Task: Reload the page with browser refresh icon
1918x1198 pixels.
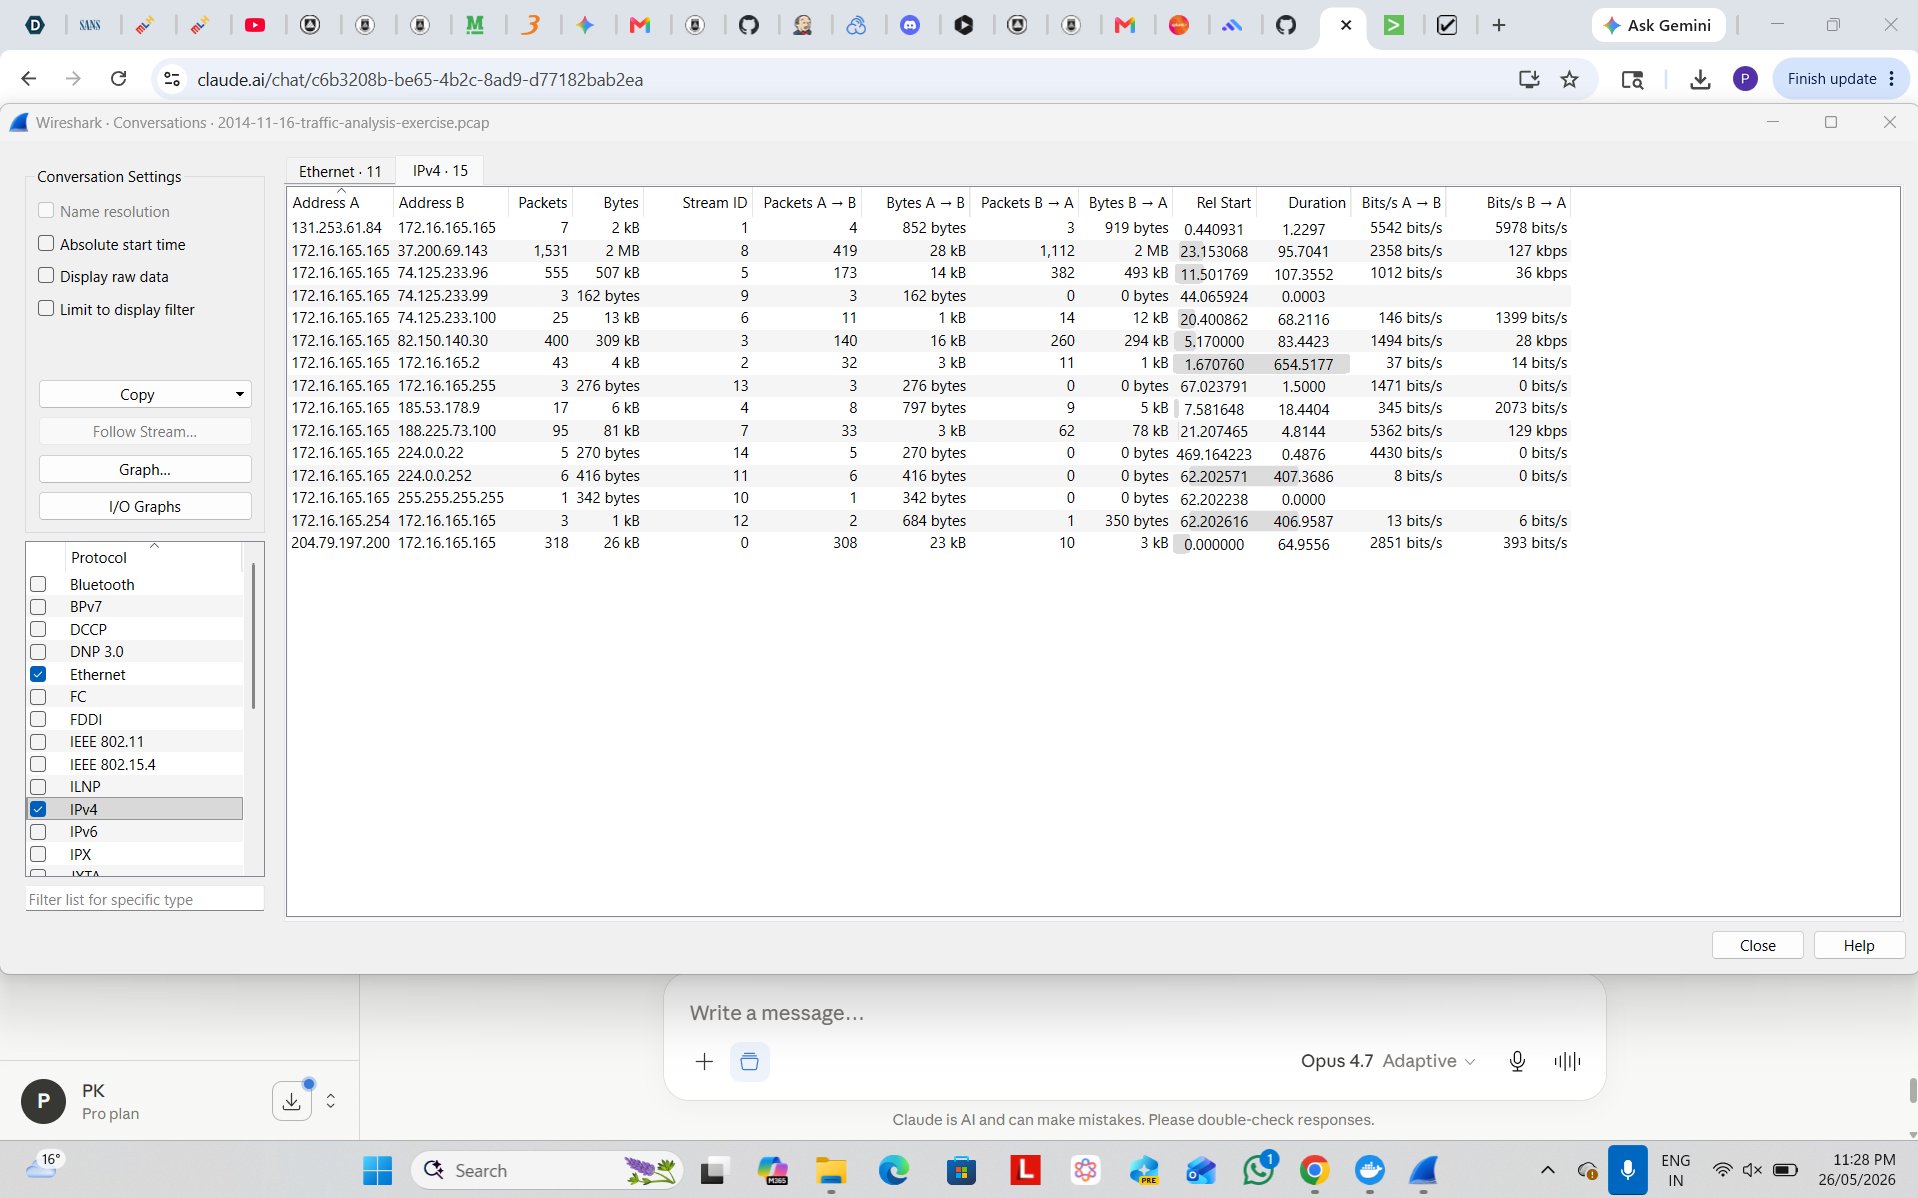Action: (x=118, y=79)
